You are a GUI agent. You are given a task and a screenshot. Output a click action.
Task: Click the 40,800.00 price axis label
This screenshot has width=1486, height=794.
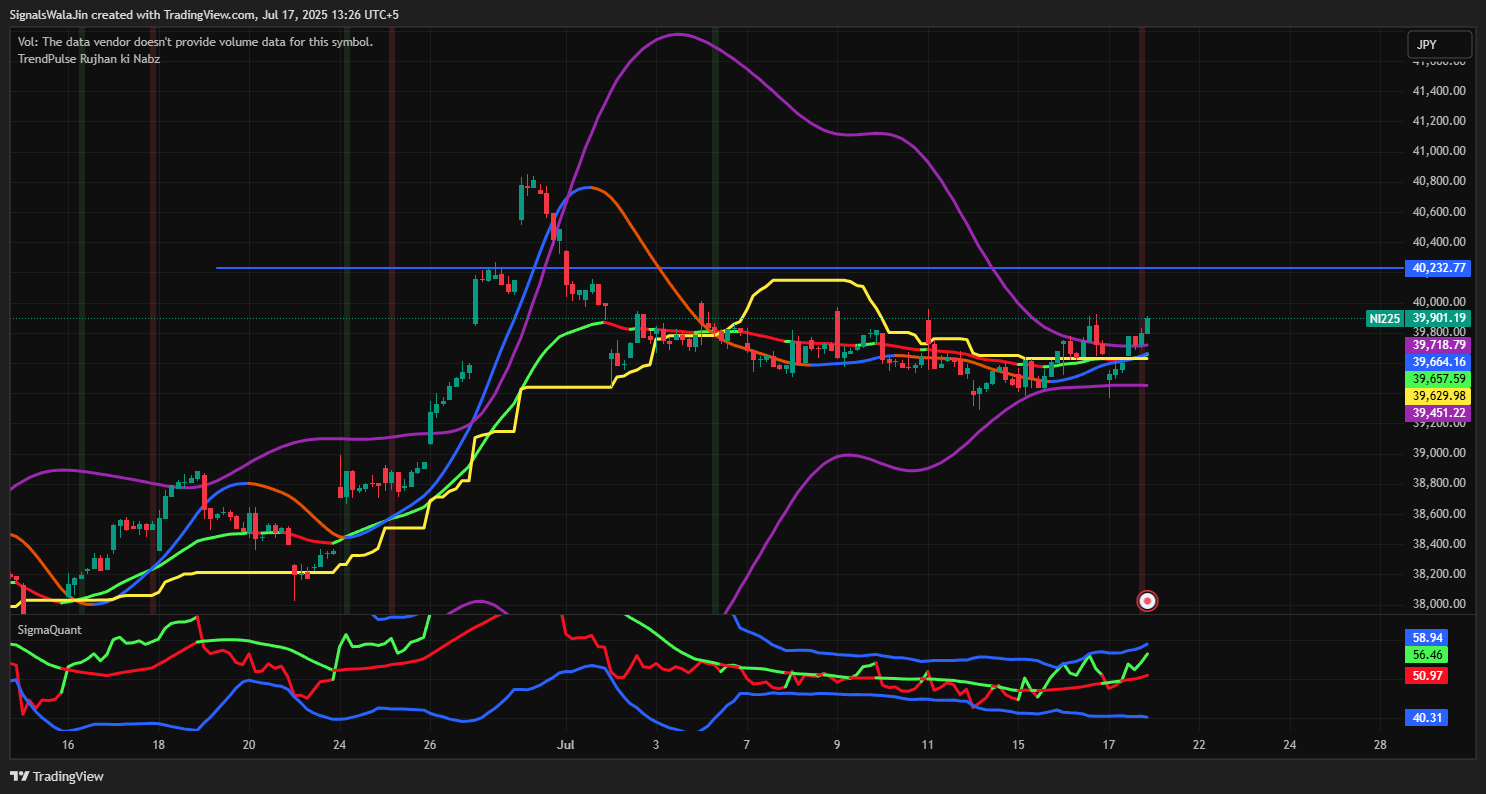pos(1439,181)
